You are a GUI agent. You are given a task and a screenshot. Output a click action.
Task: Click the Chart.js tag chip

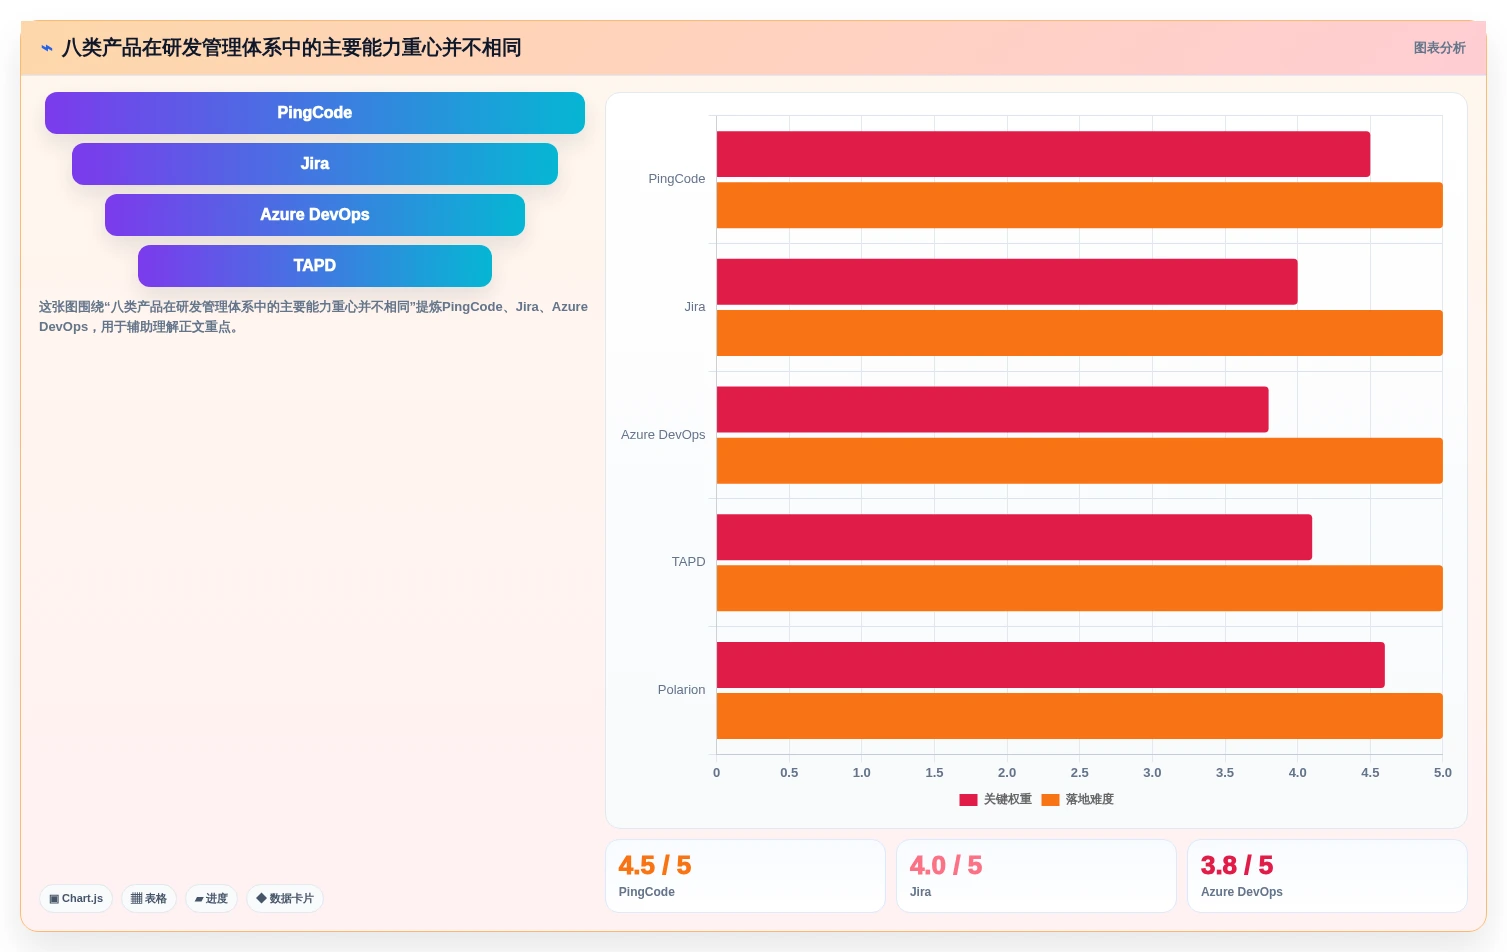pyautogui.click(x=76, y=898)
